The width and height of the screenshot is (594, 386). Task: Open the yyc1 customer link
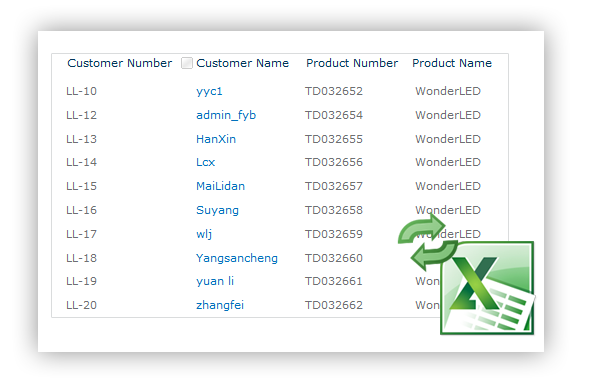coord(209,91)
